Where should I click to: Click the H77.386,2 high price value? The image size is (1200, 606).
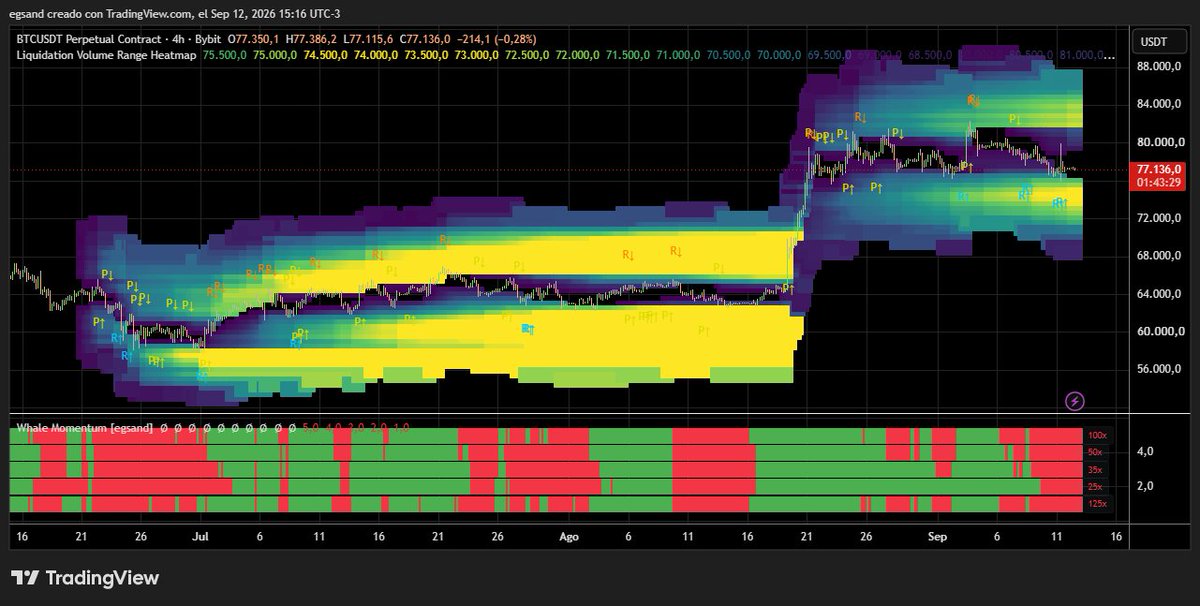(313, 38)
